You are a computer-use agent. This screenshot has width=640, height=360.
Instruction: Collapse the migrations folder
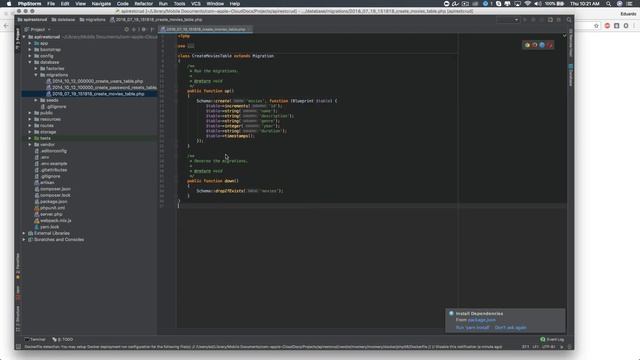pyautogui.click(x=36, y=75)
